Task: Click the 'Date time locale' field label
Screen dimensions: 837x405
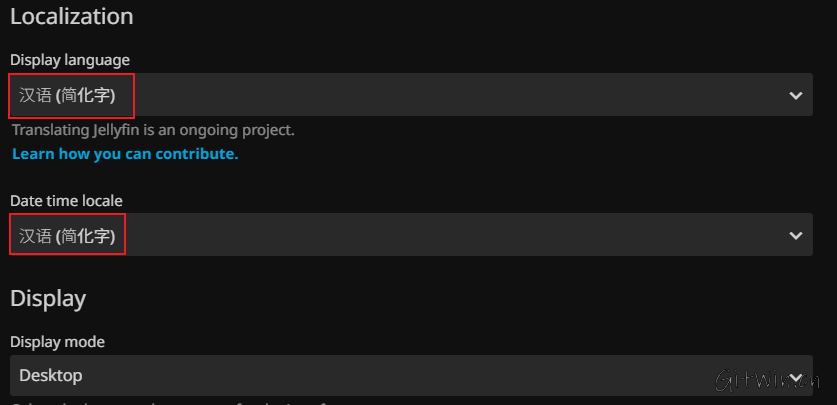Action: (66, 201)
